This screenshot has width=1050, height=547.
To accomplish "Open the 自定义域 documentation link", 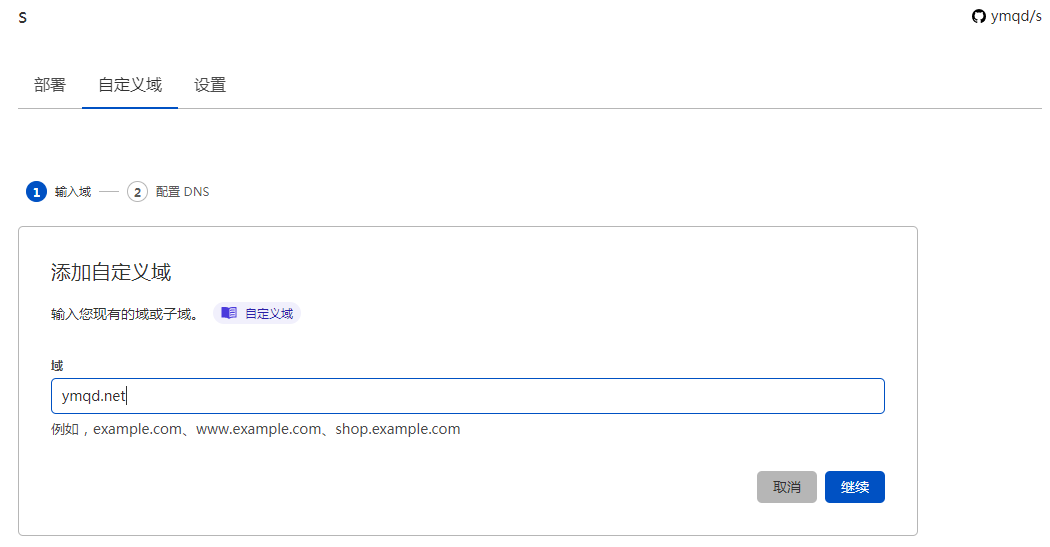I will [x=269, y=313].
